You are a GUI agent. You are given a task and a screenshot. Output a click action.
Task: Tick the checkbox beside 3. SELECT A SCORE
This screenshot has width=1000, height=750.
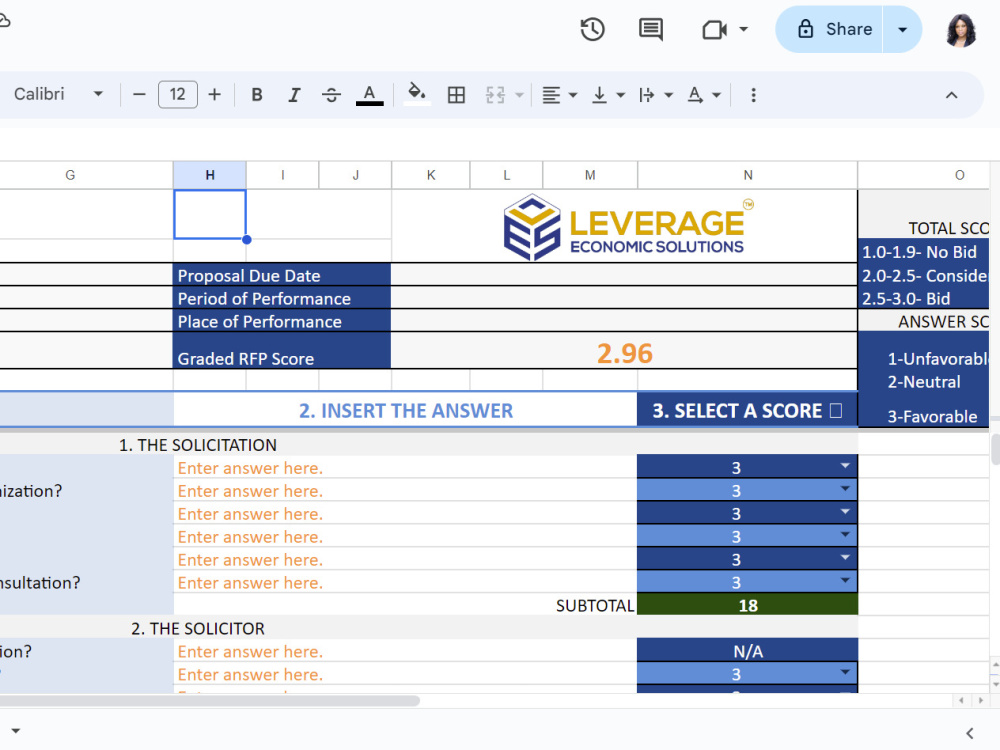coord(836,410)
